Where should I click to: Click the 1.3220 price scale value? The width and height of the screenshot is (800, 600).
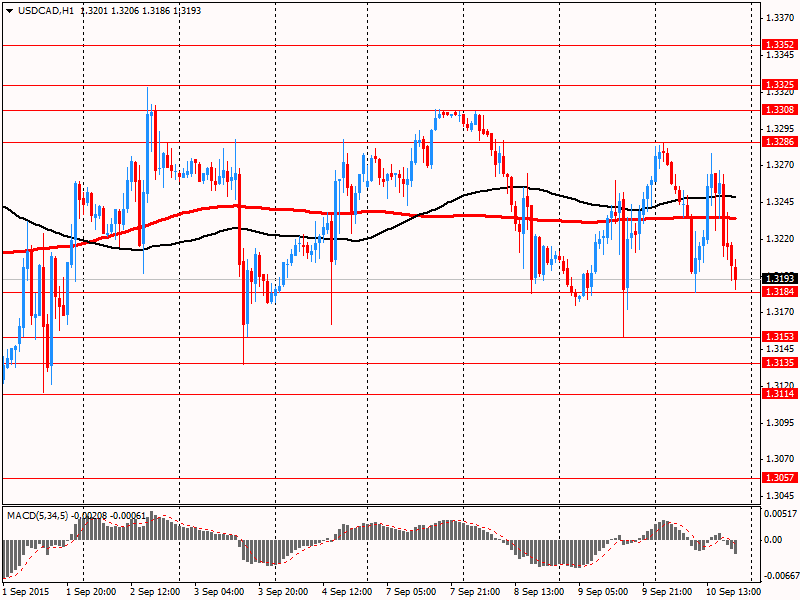tap(780, 239)
